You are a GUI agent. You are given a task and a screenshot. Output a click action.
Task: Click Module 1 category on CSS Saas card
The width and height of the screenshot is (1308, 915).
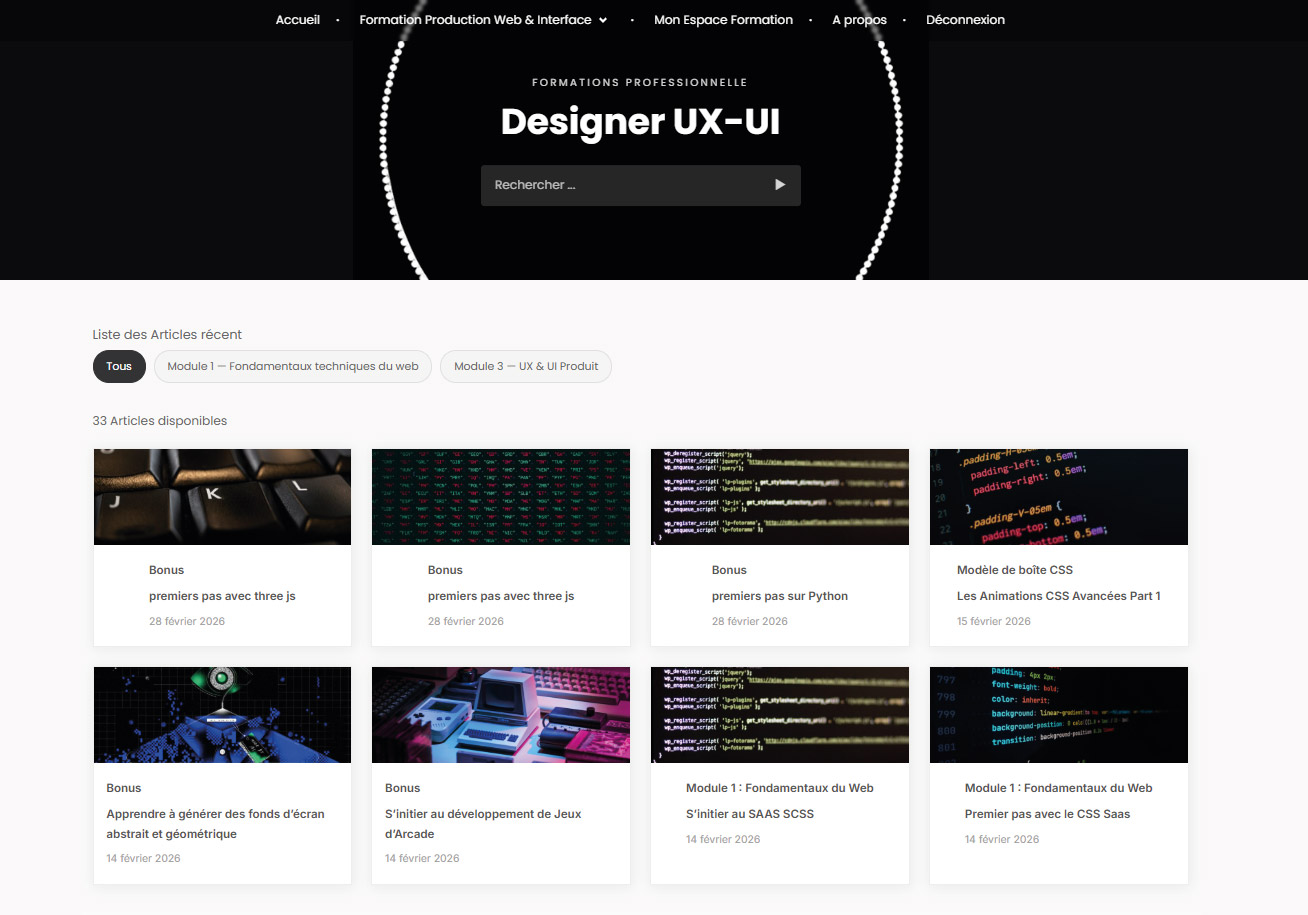click(1059, 788)
